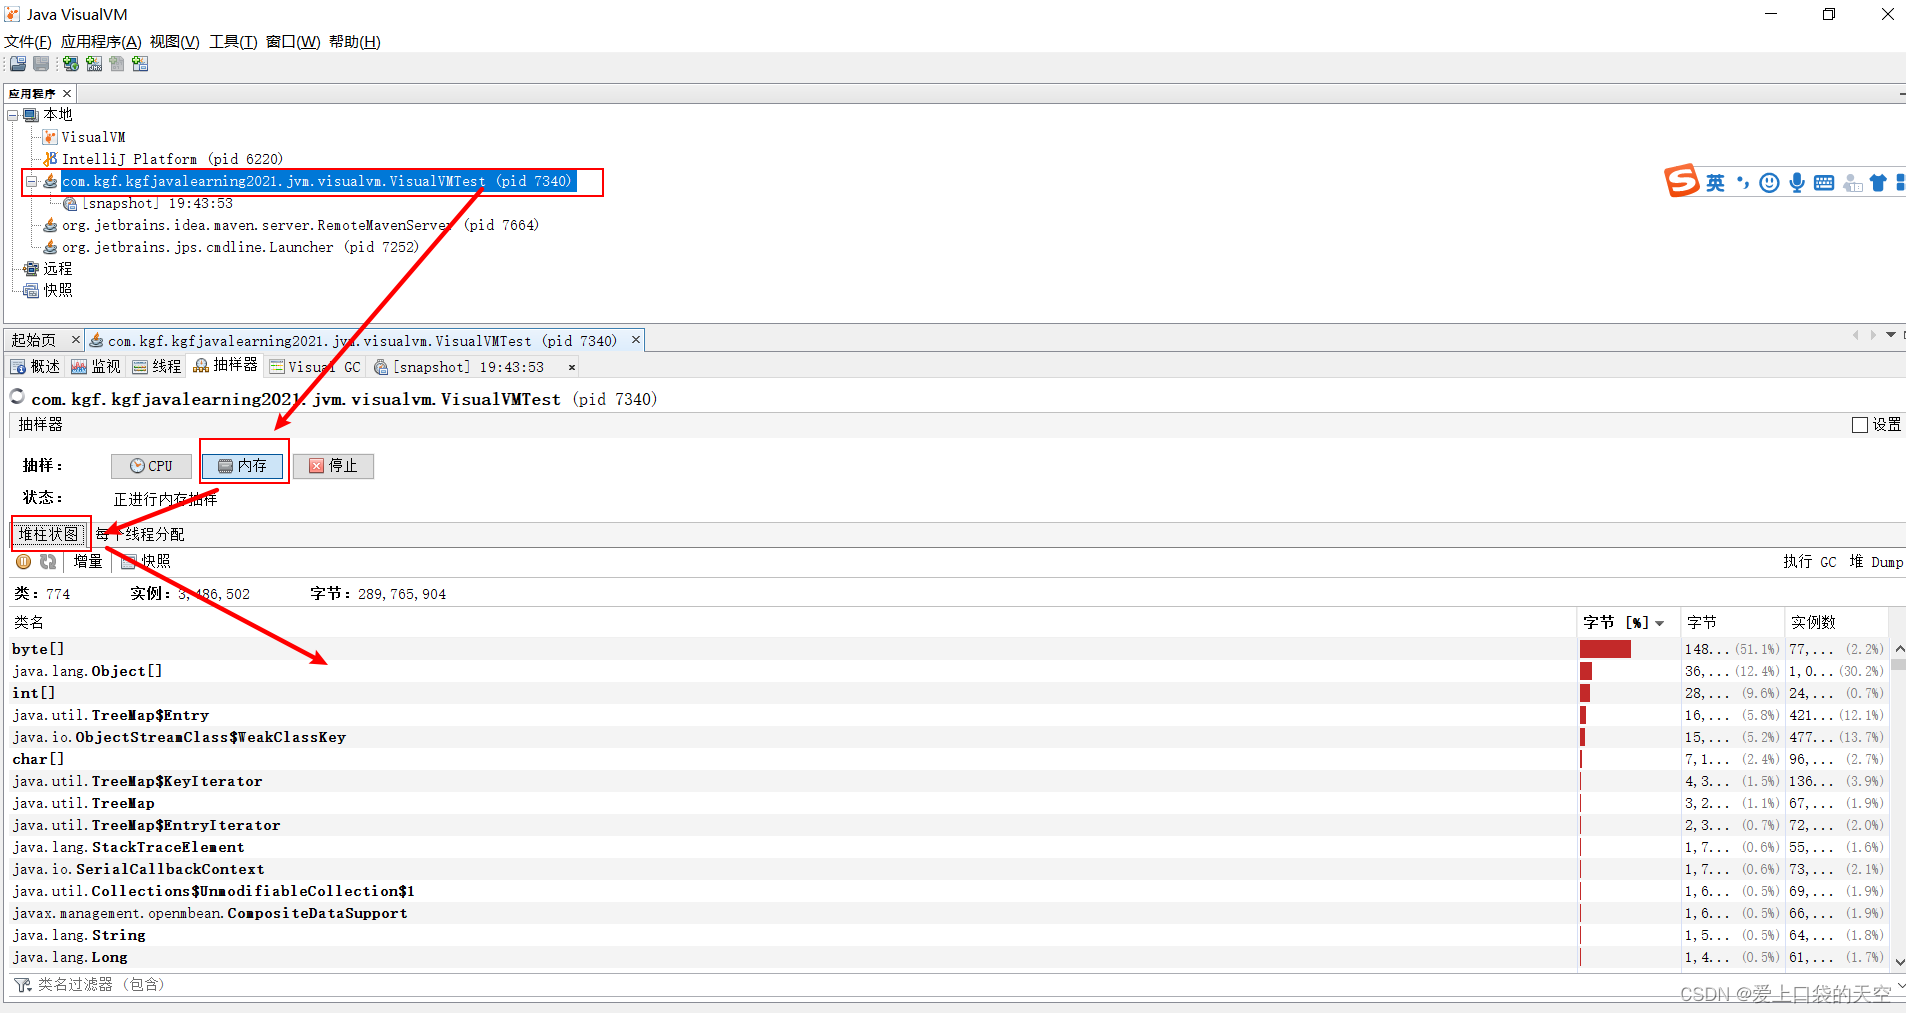
Task: Click Add Remote Host toolbar icon
Action: (70, 64)
